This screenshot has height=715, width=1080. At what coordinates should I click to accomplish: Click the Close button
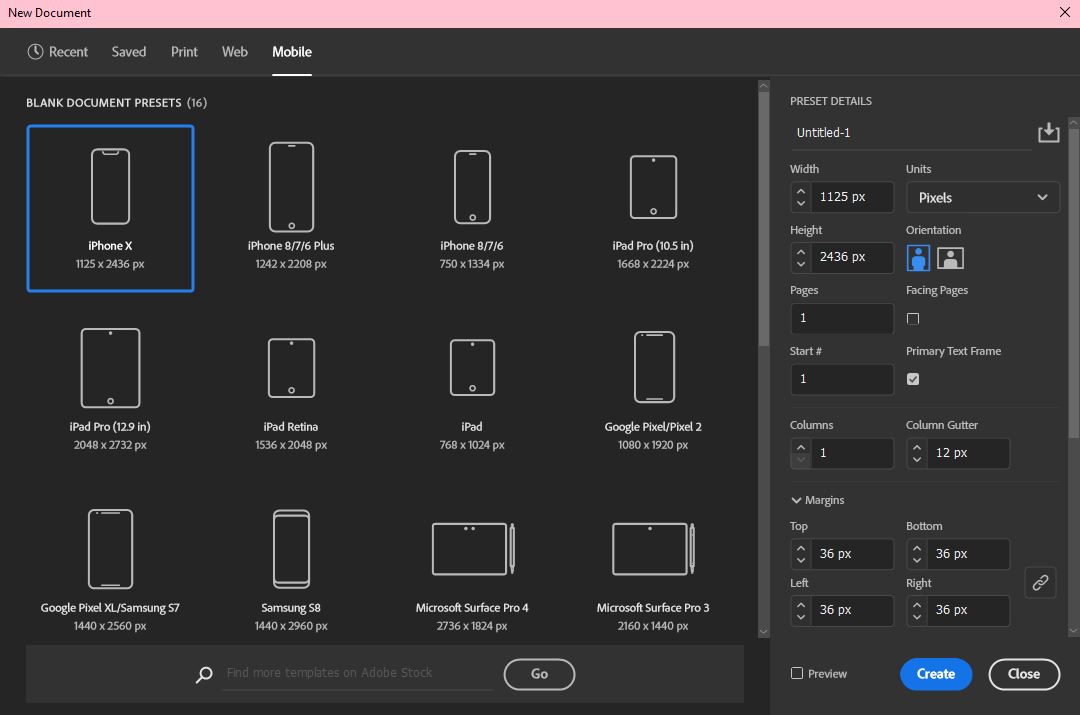pyautogui.click(x=1024, y=674)
